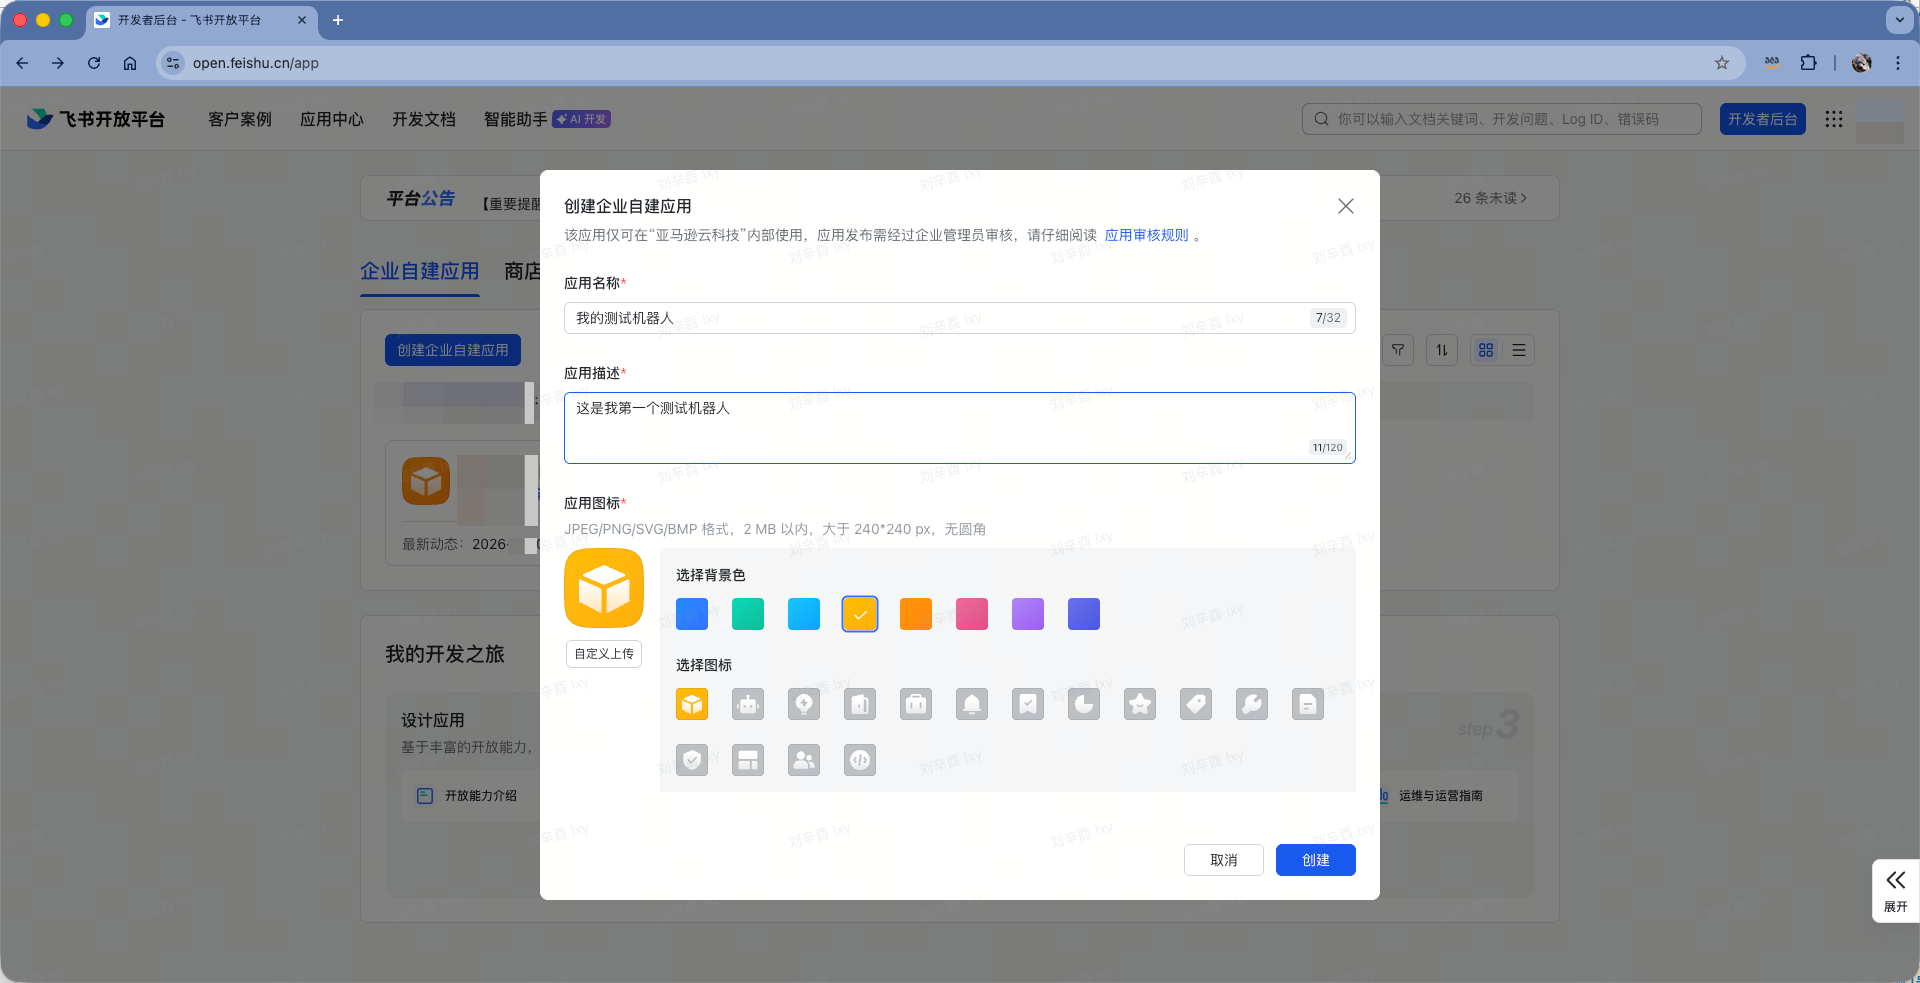Screen dimensions: 1920x983
Task: Choose the lightbulb app icon
Action: coord(804,704)
